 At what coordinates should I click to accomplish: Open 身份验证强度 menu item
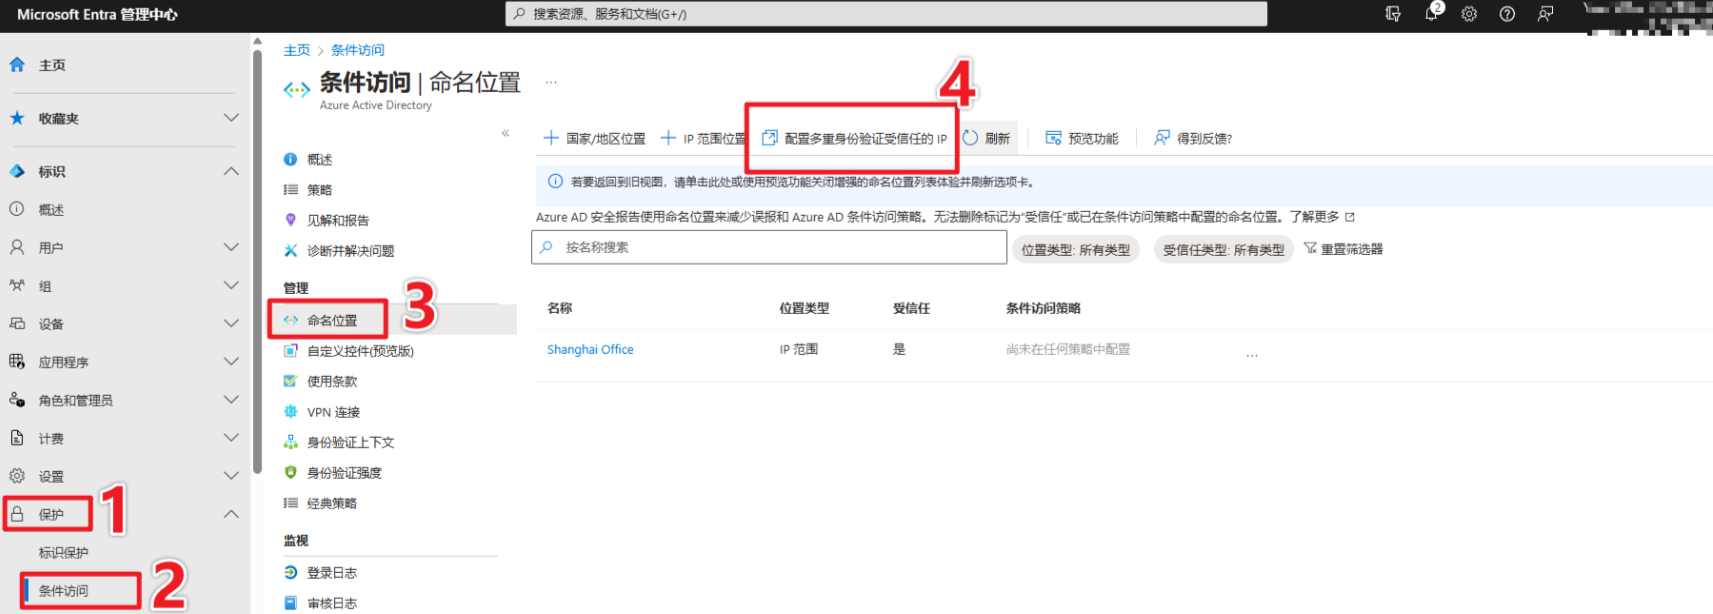click(344, 473)
